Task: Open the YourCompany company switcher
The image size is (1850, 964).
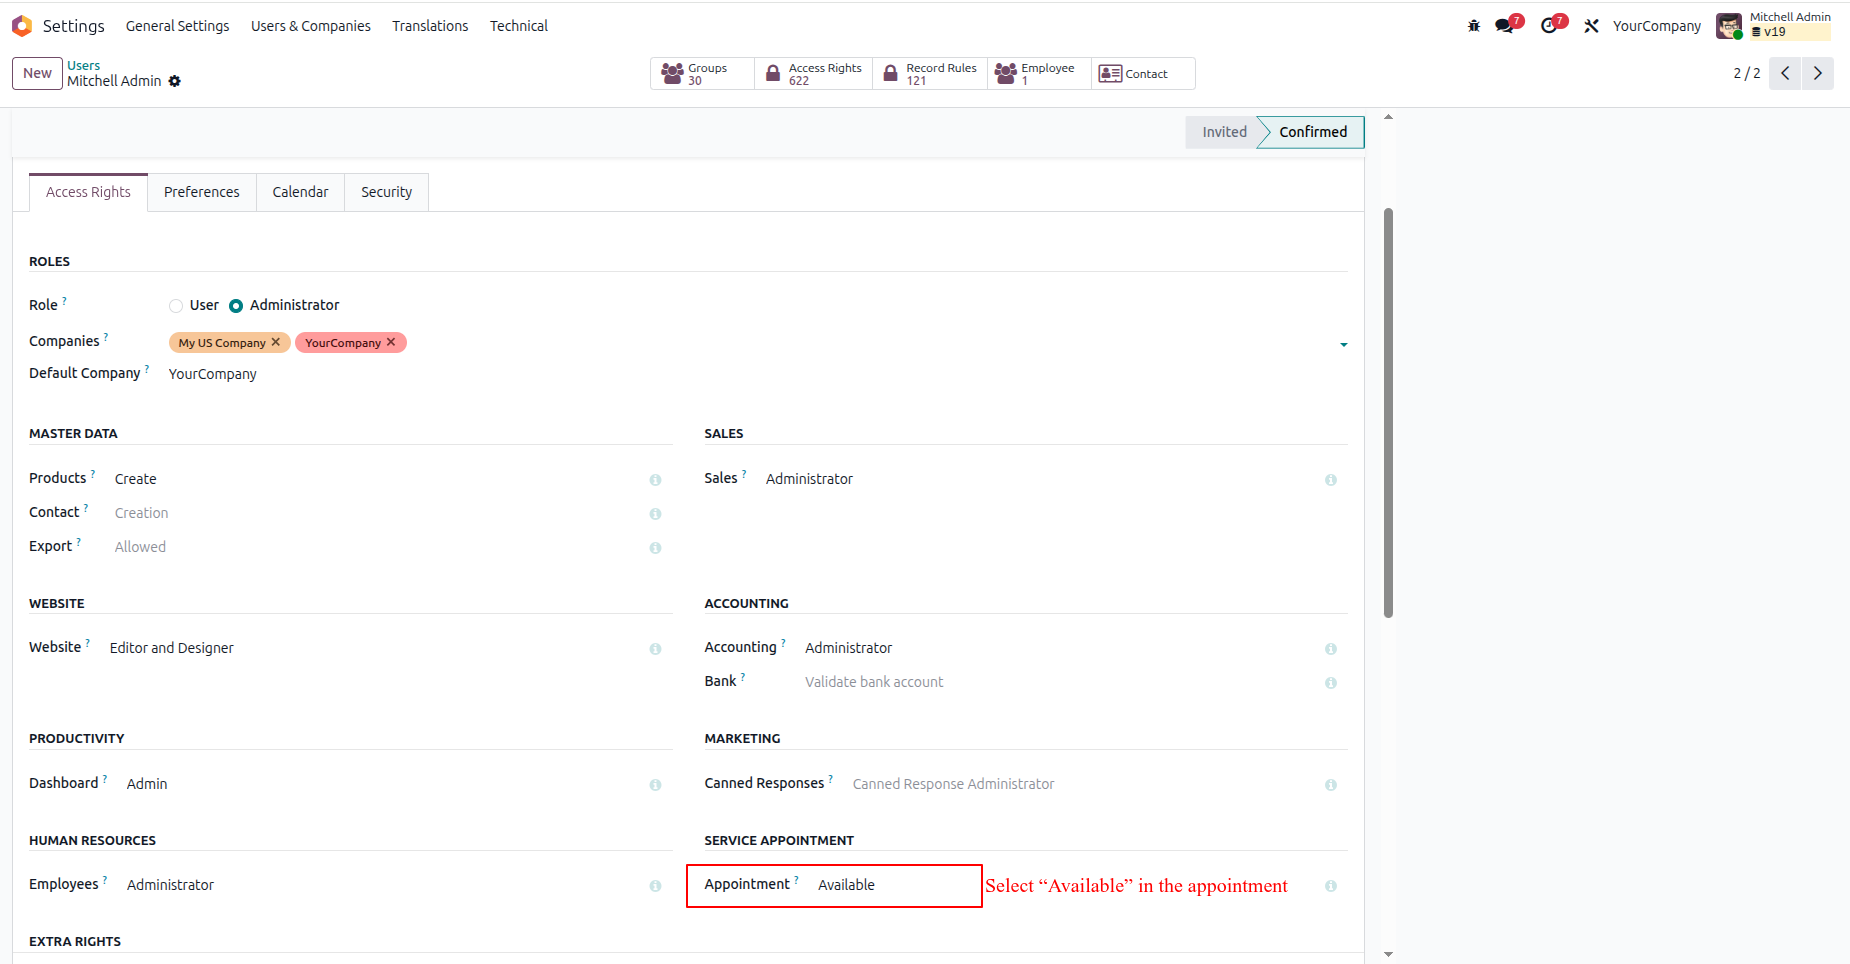Action: click(x=1656, y=26)
